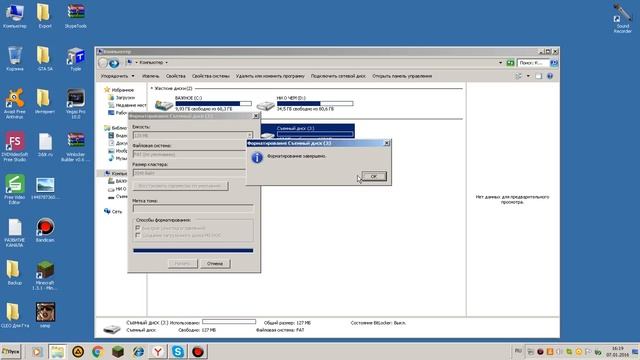Click the Корзина recycle bin desktop icon

15,59
